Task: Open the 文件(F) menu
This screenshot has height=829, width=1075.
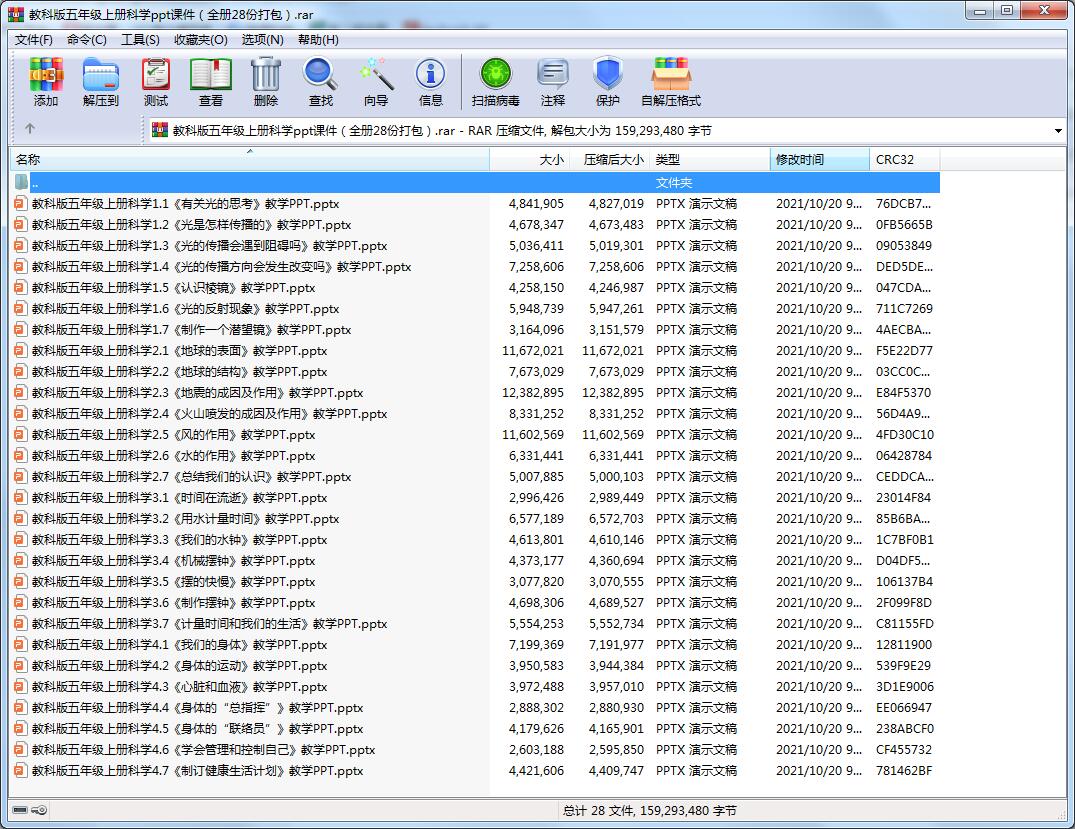Action: click(34, 40)
